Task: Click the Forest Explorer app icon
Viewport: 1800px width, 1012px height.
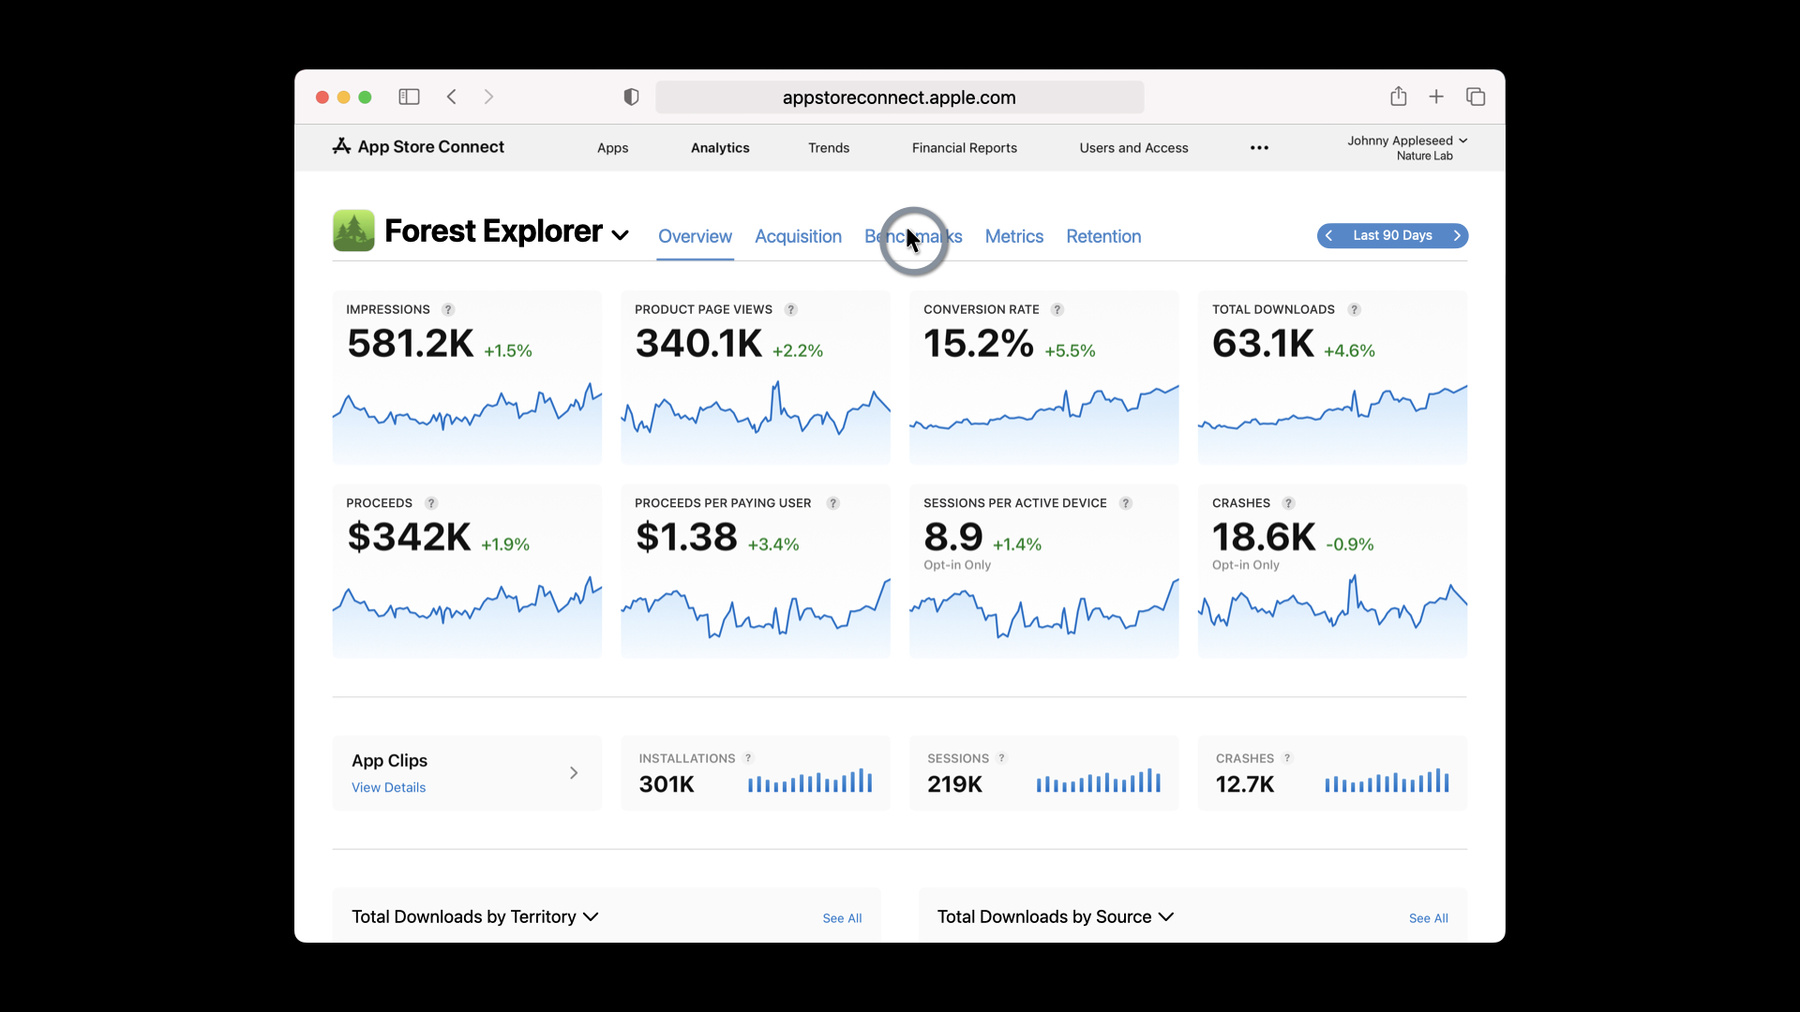Action: tap(353, 231)
